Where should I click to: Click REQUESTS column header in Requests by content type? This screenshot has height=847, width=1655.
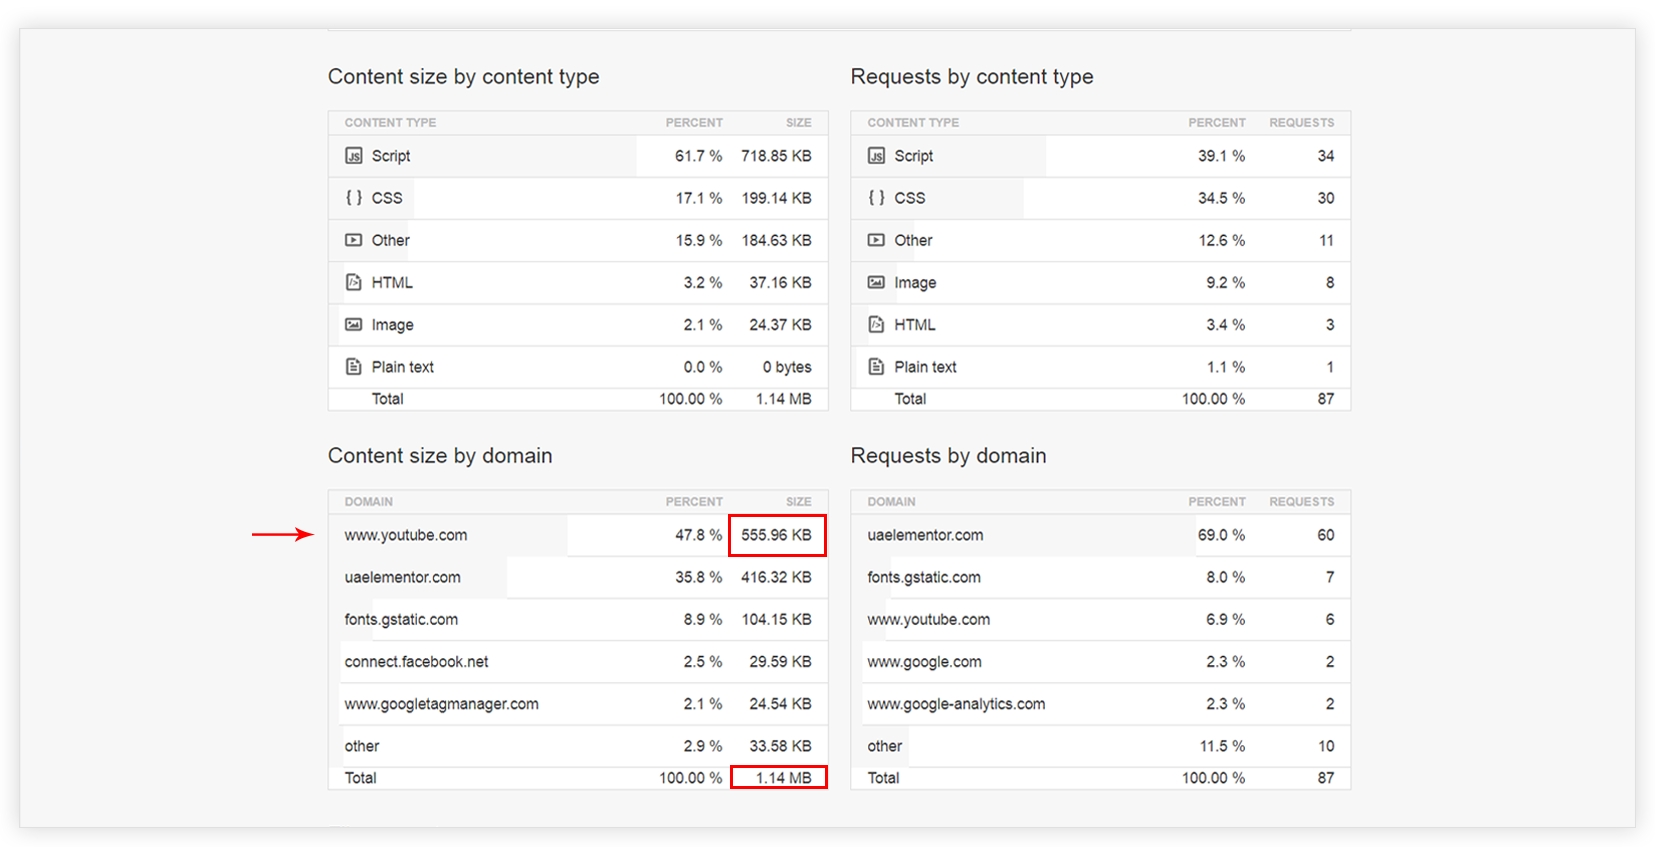(1301, 123)
